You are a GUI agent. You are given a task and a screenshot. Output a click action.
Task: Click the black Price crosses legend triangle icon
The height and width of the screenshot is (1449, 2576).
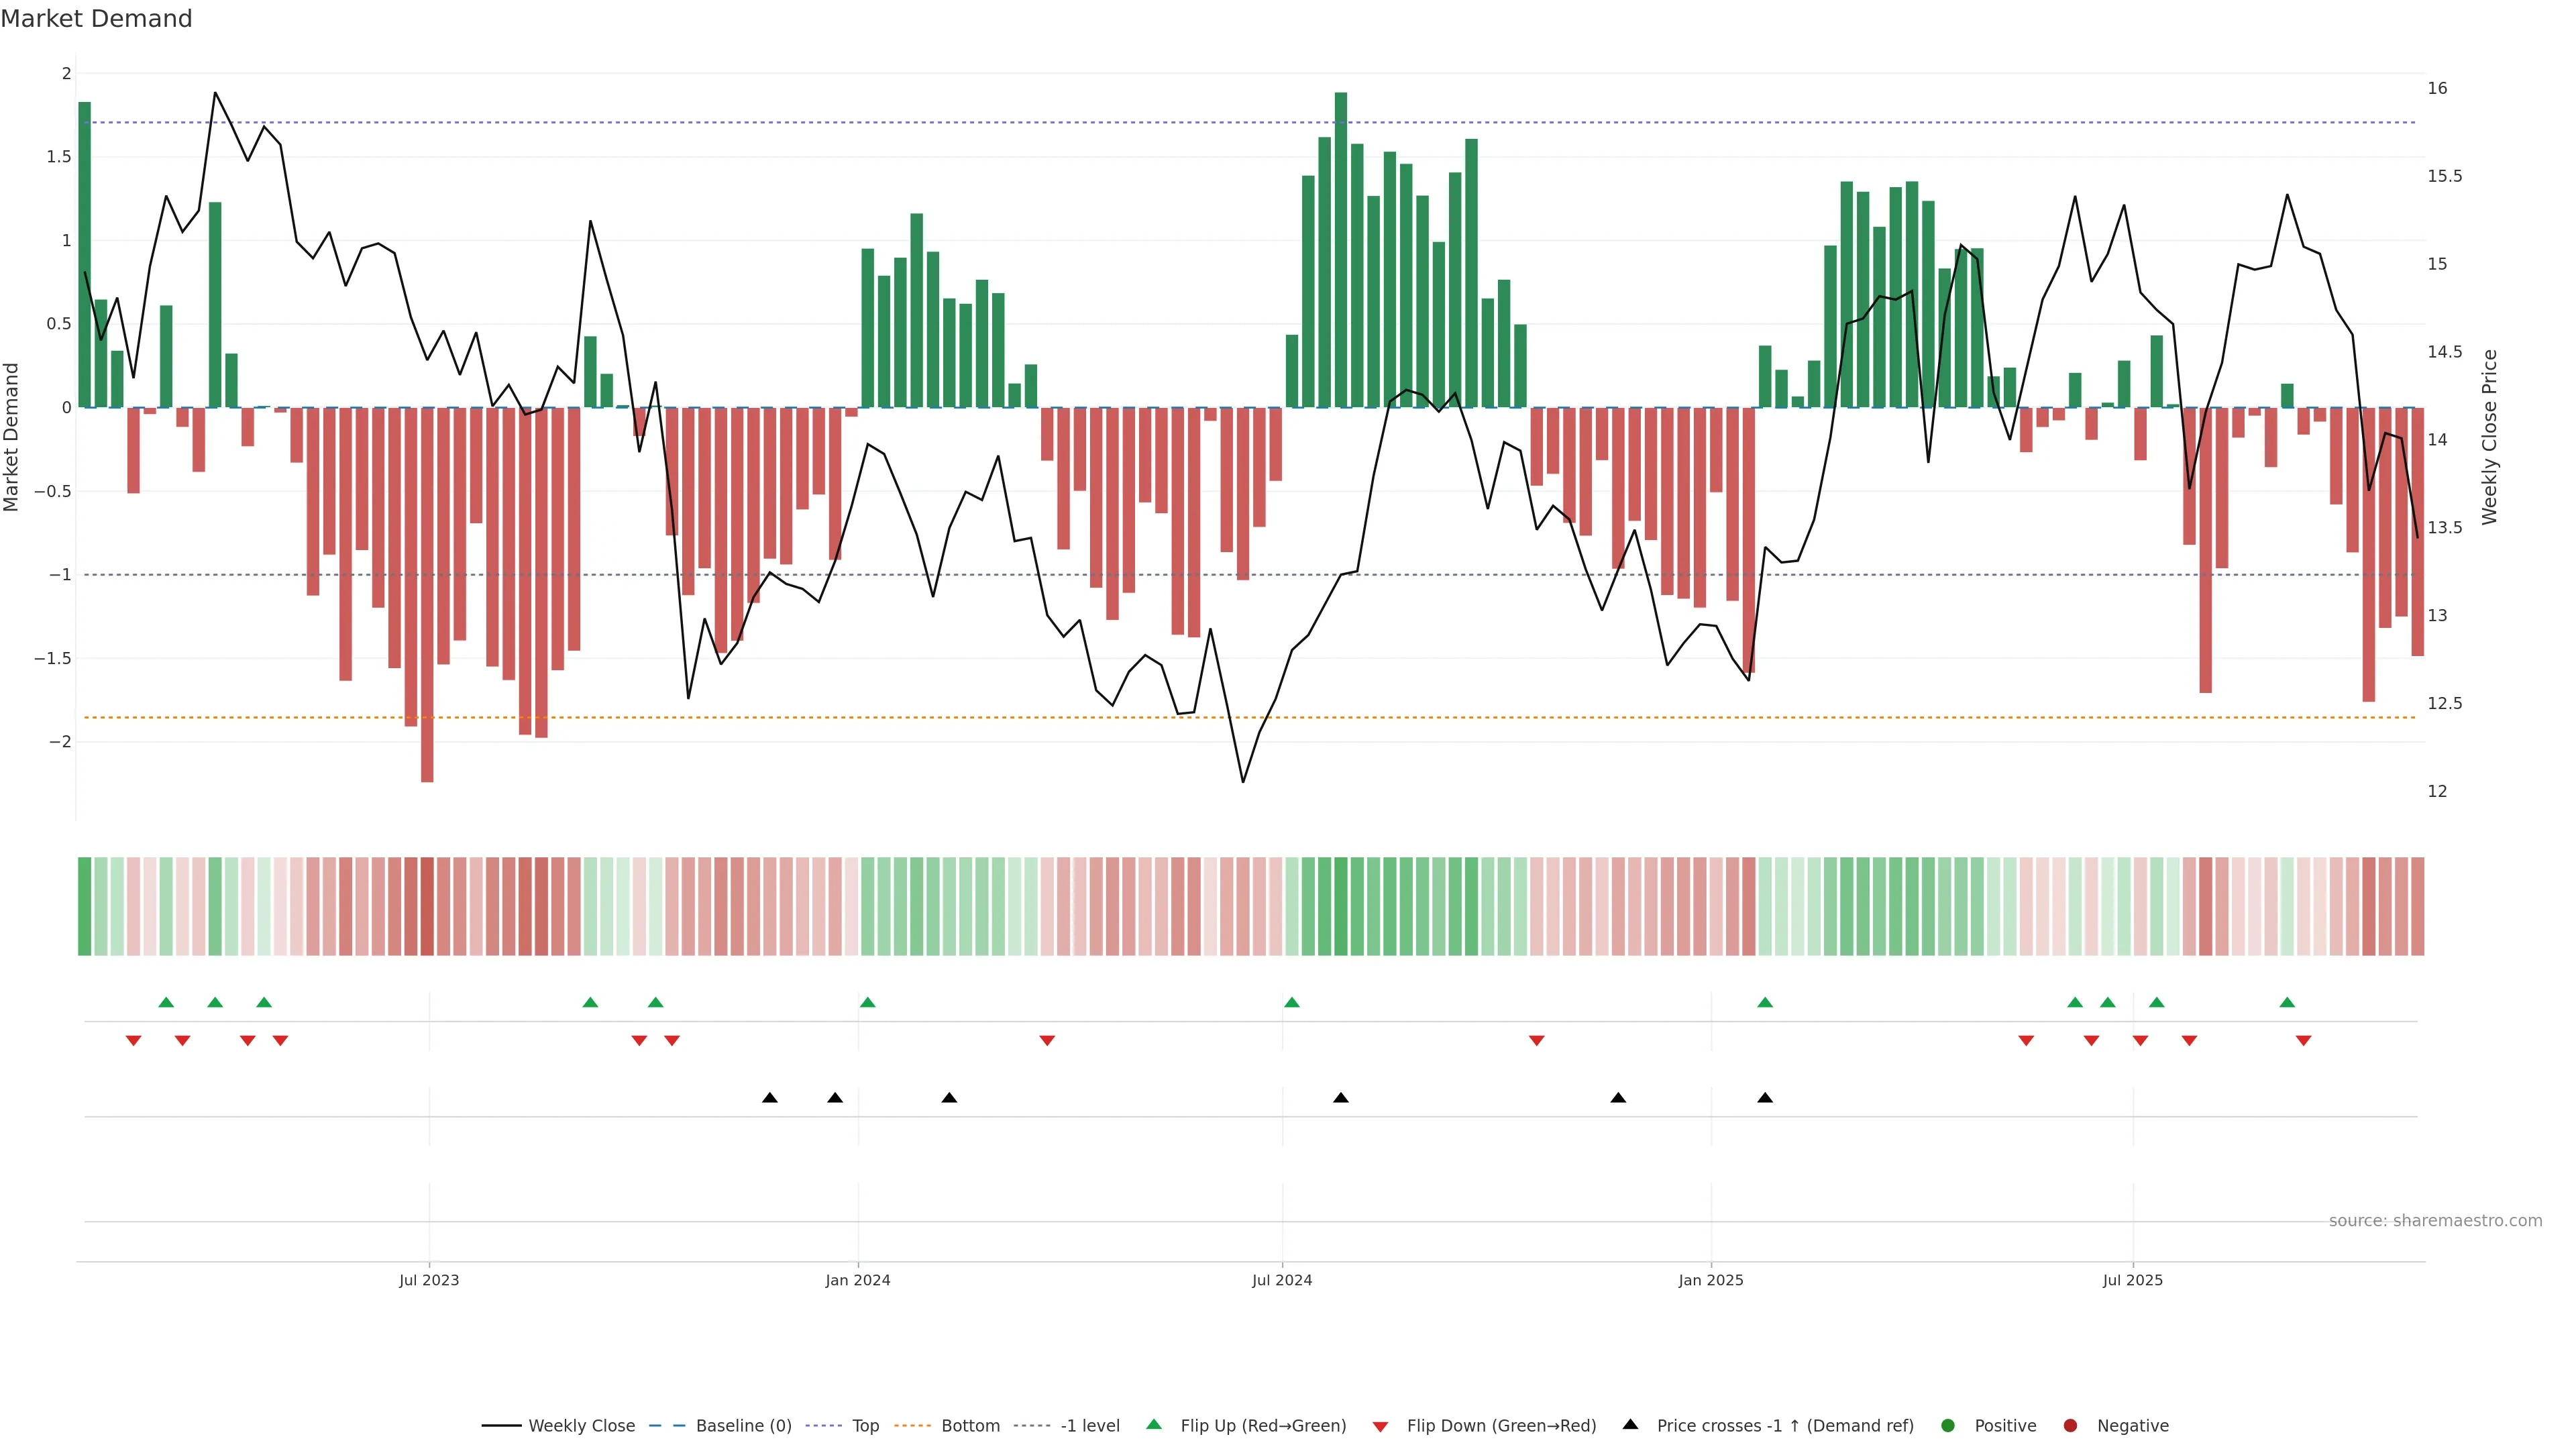[1630, 1425]
